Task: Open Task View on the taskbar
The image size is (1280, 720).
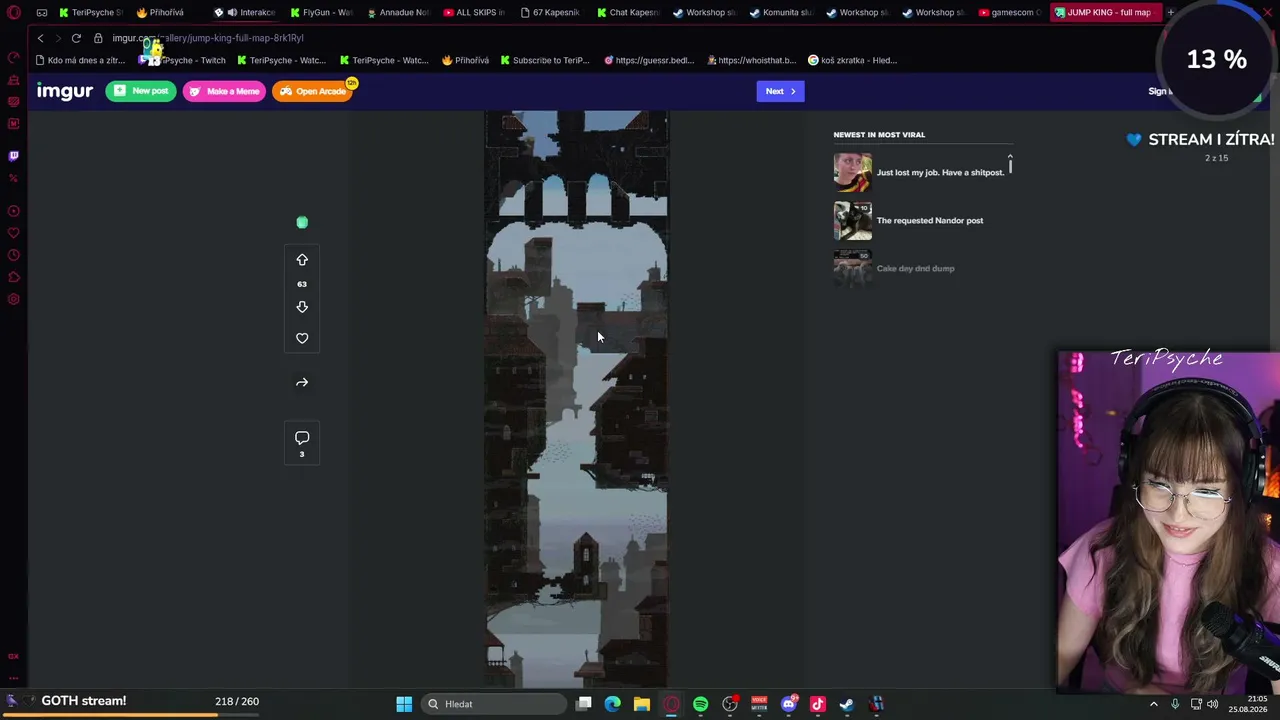Action: point(584,704)
